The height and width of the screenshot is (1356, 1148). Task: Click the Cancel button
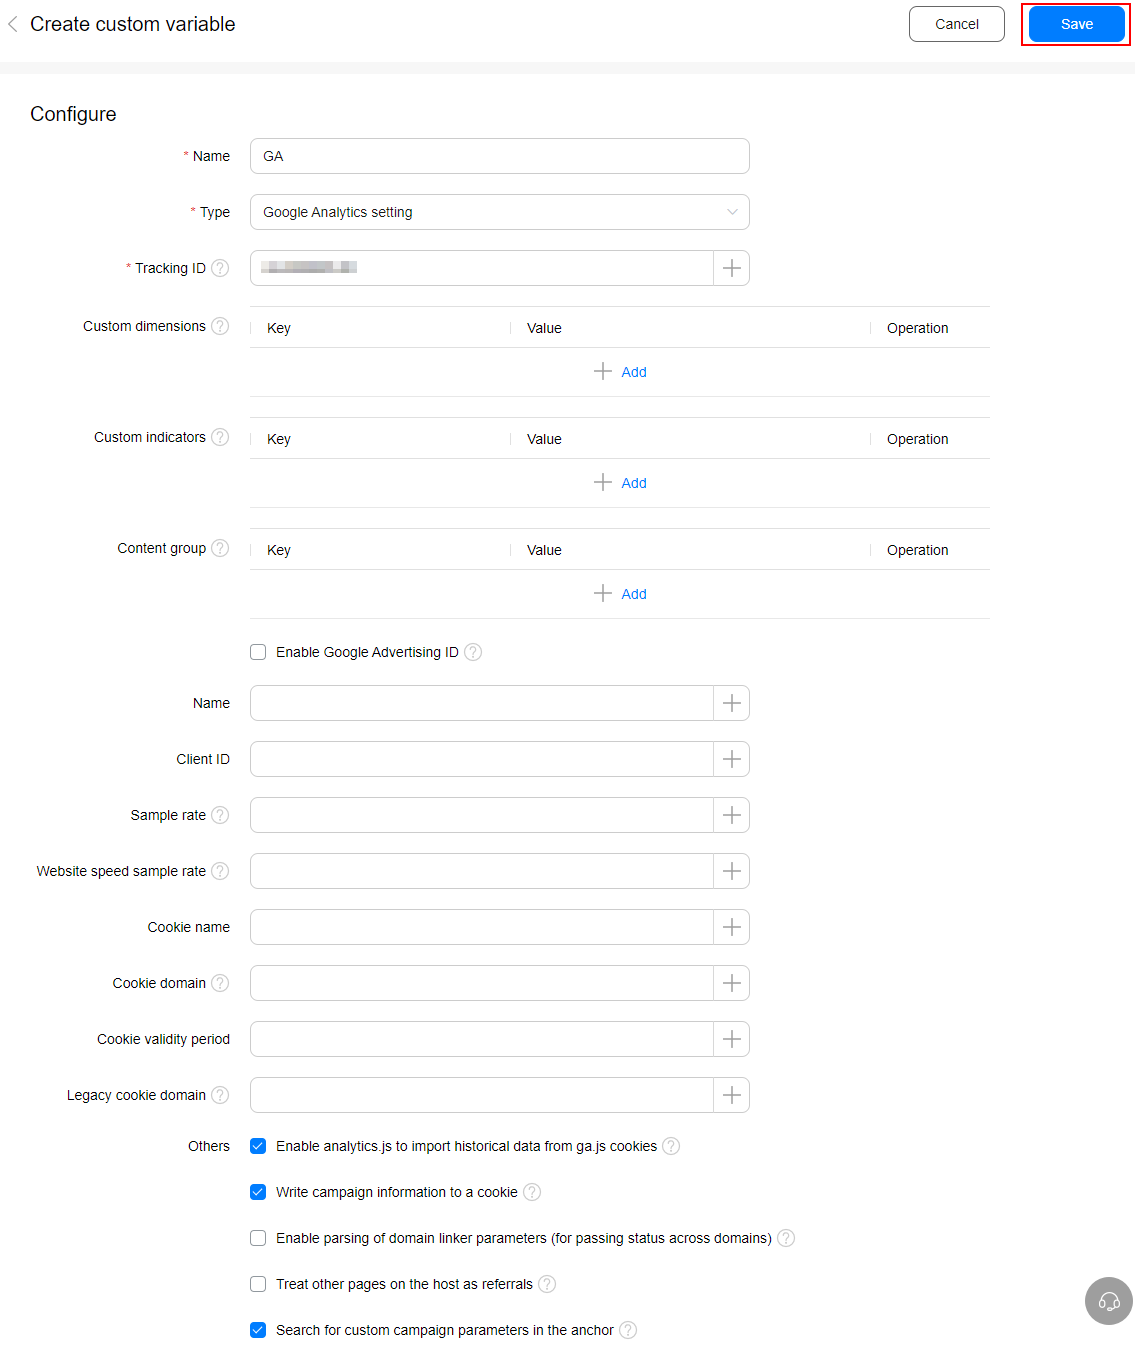click(956, 24)
